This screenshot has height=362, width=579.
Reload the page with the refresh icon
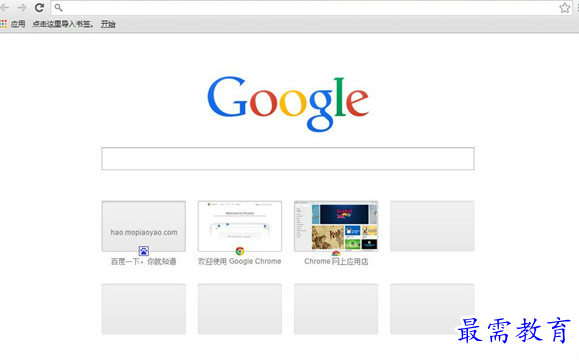click(40, 7)
